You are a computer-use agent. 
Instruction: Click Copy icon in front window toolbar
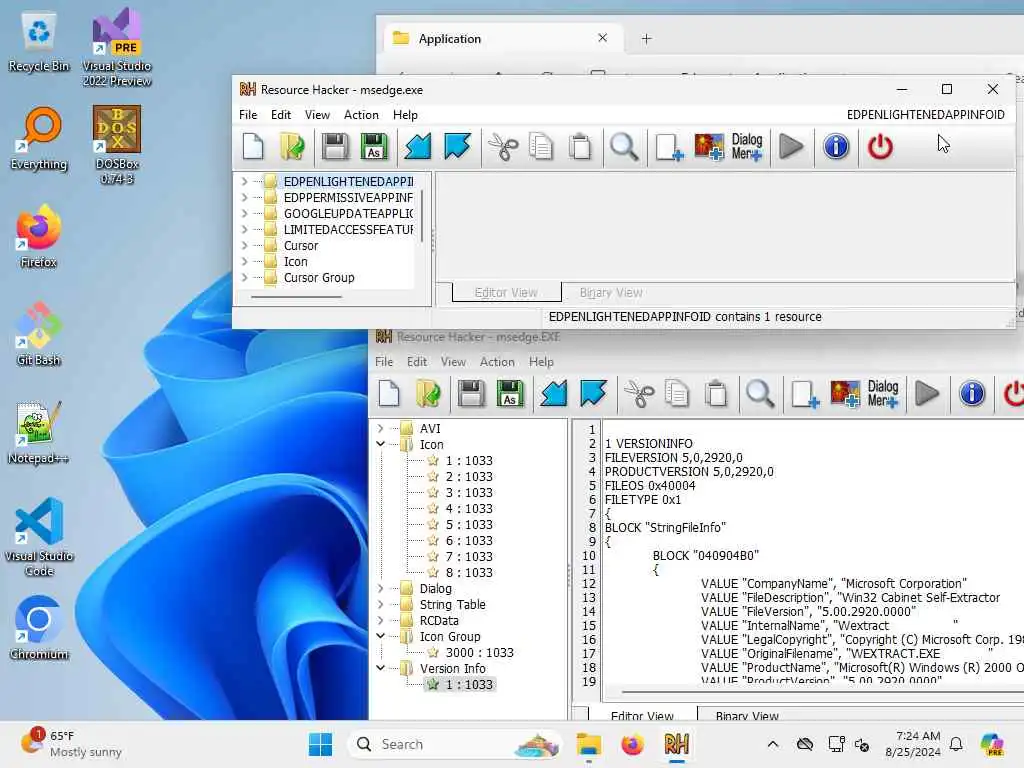pos(541,146)
